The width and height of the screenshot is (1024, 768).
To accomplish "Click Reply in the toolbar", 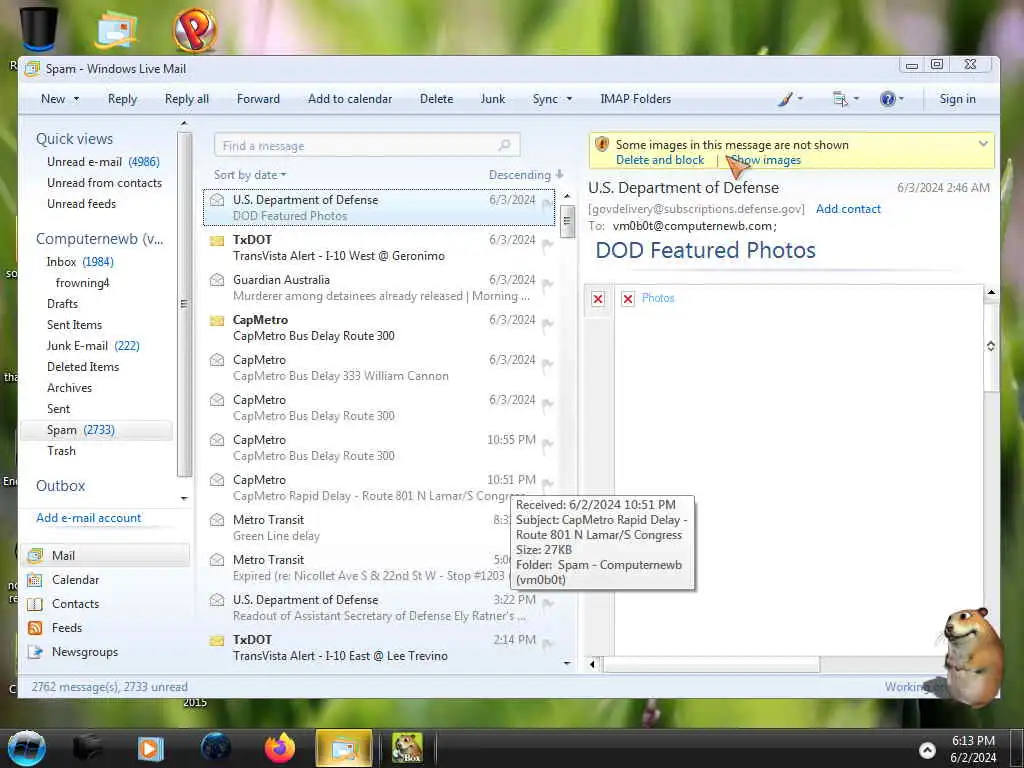I will tap(122, 99).
